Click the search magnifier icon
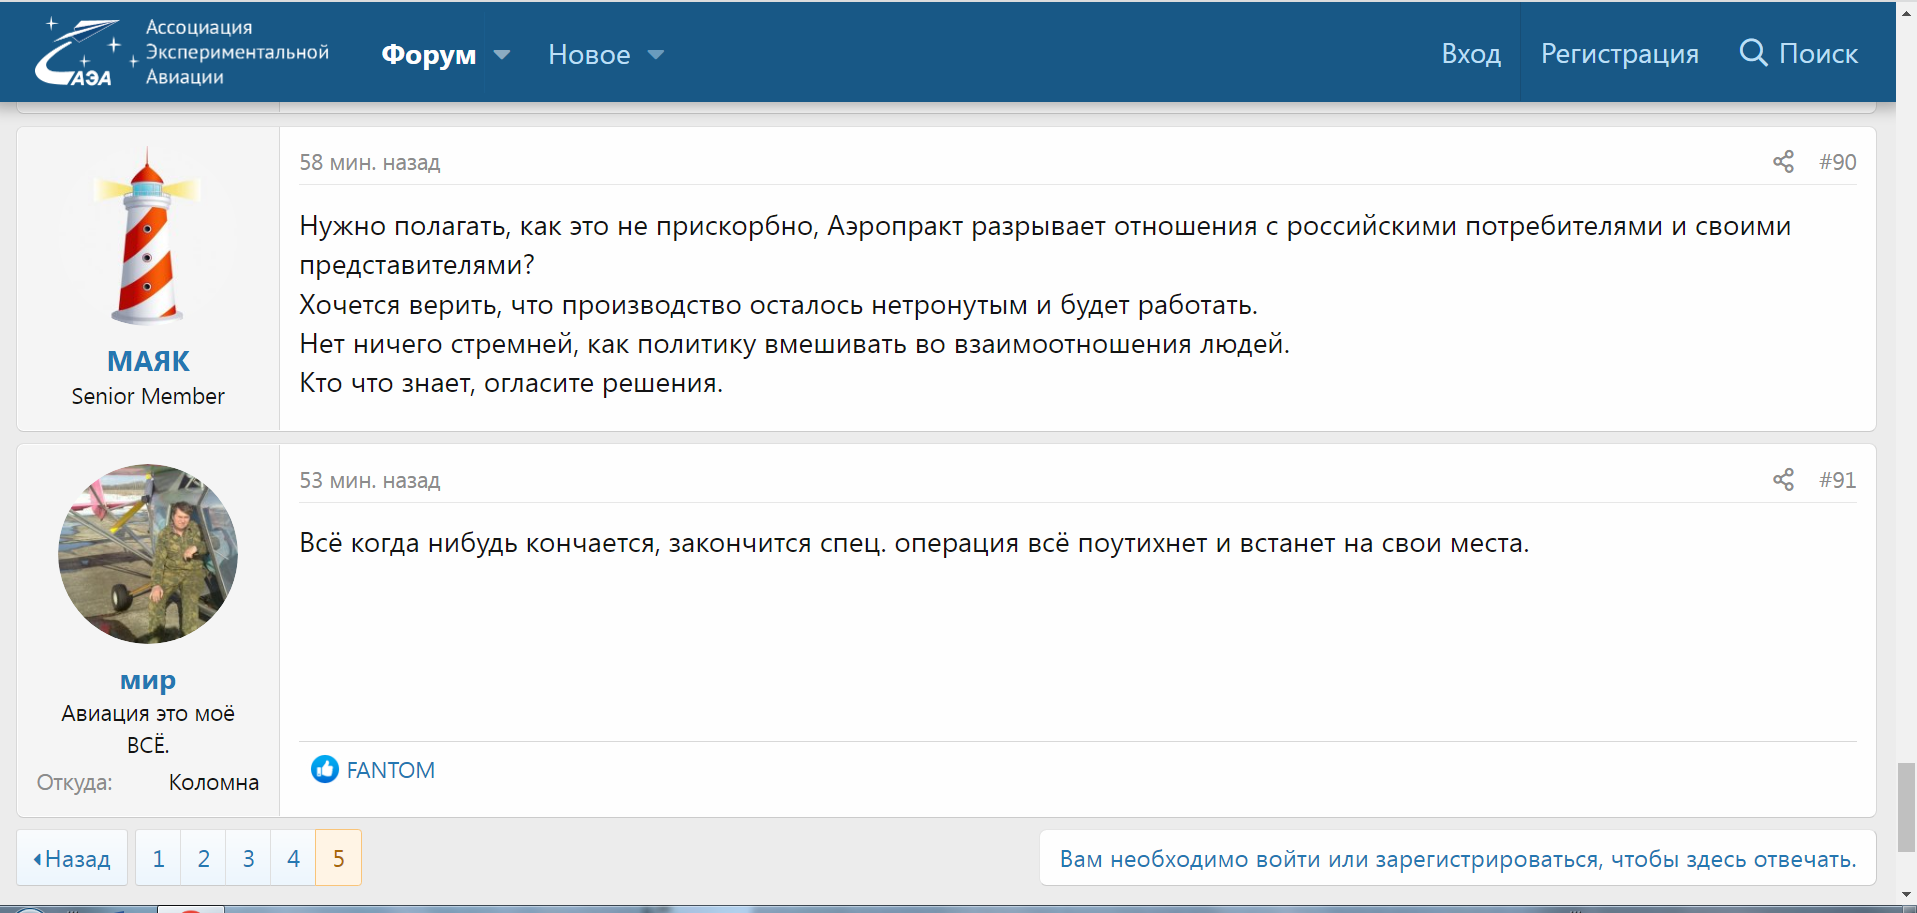 pos(1753,52)
